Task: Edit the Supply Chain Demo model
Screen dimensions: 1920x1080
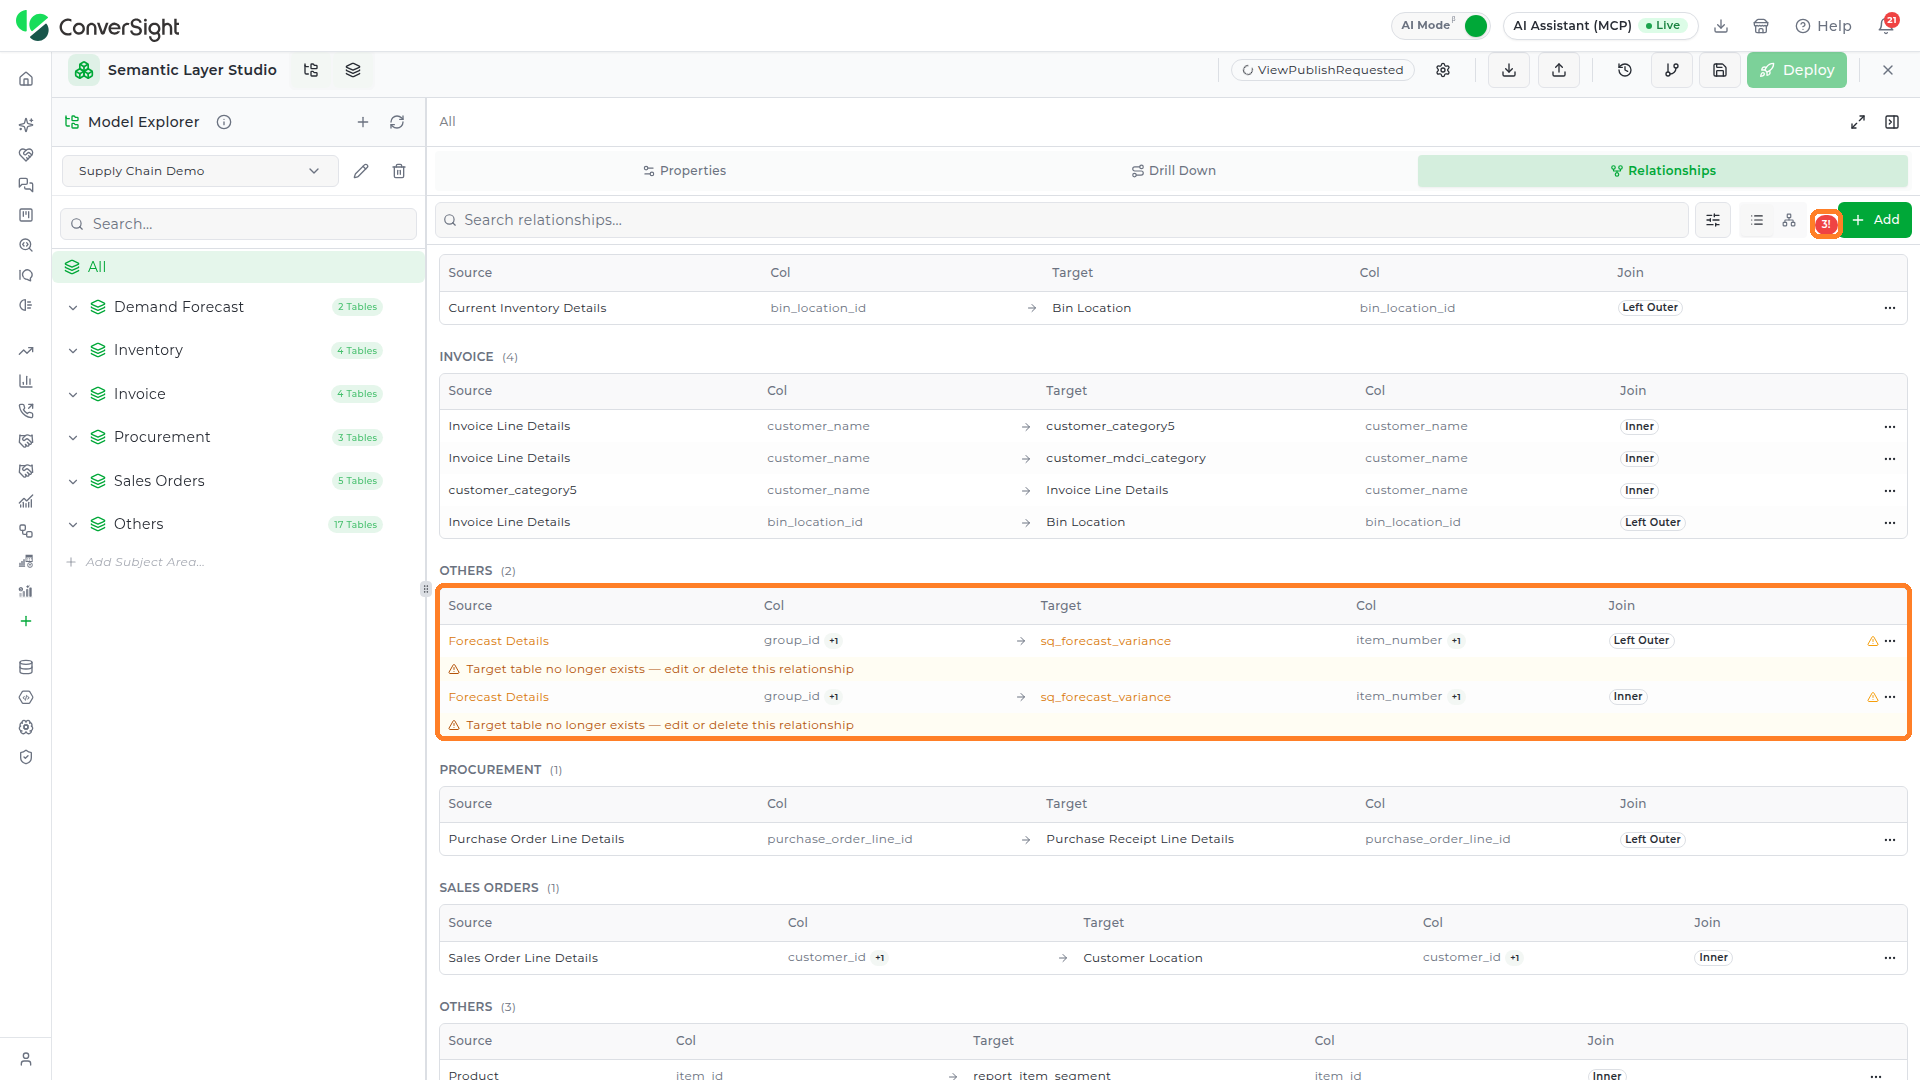Action: click(361, 171)
